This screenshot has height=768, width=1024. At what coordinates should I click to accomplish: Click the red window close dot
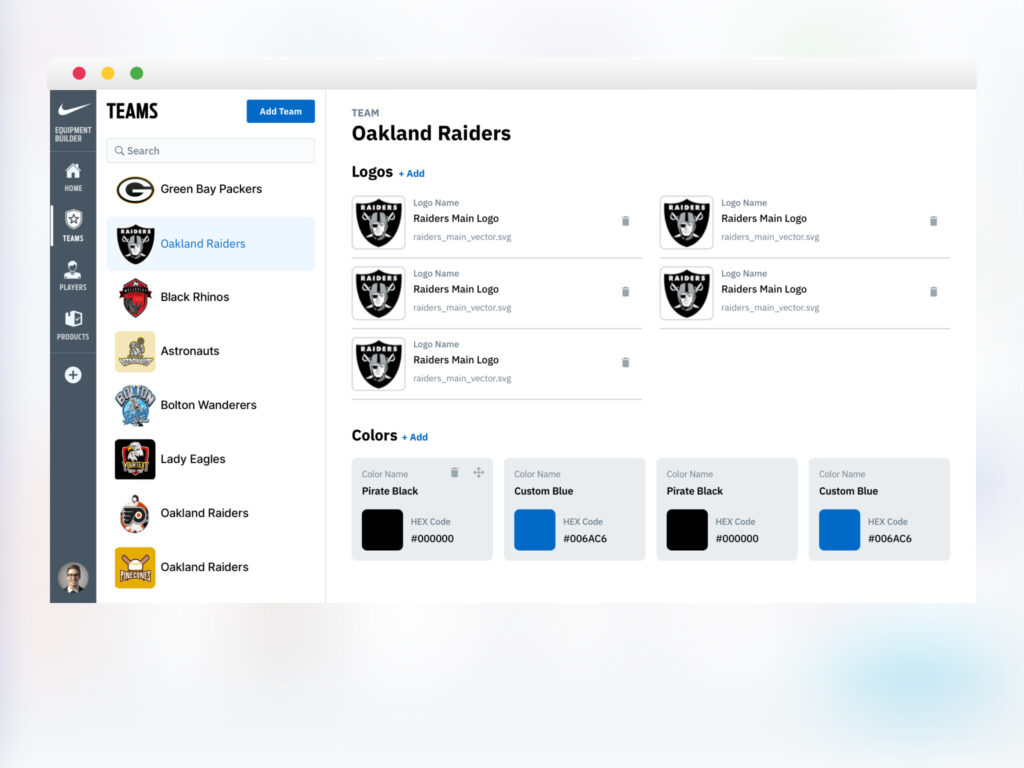(x=79, y=73)
